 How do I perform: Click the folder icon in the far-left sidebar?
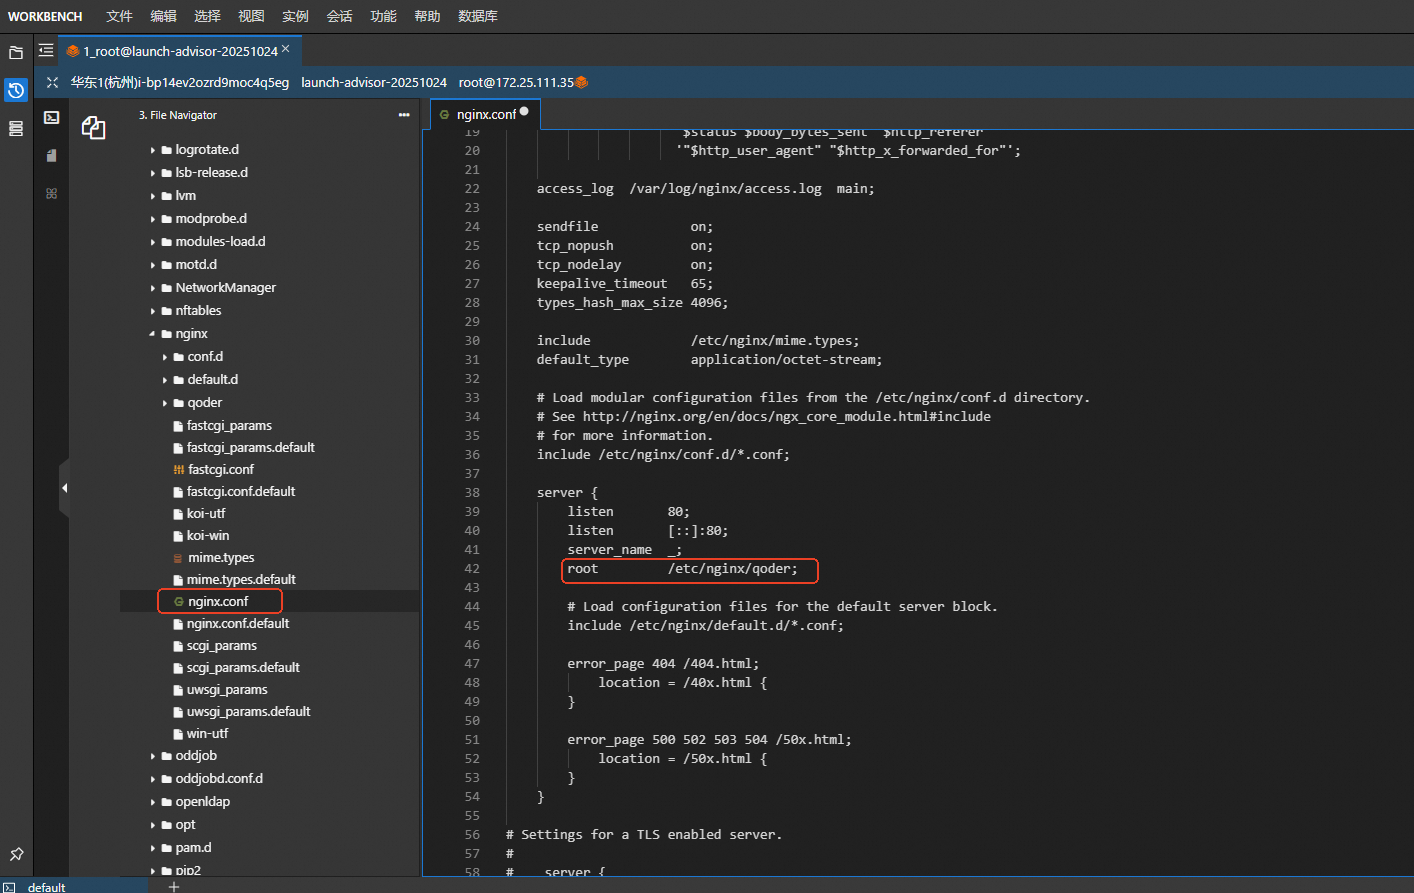[x=16, y=52]
